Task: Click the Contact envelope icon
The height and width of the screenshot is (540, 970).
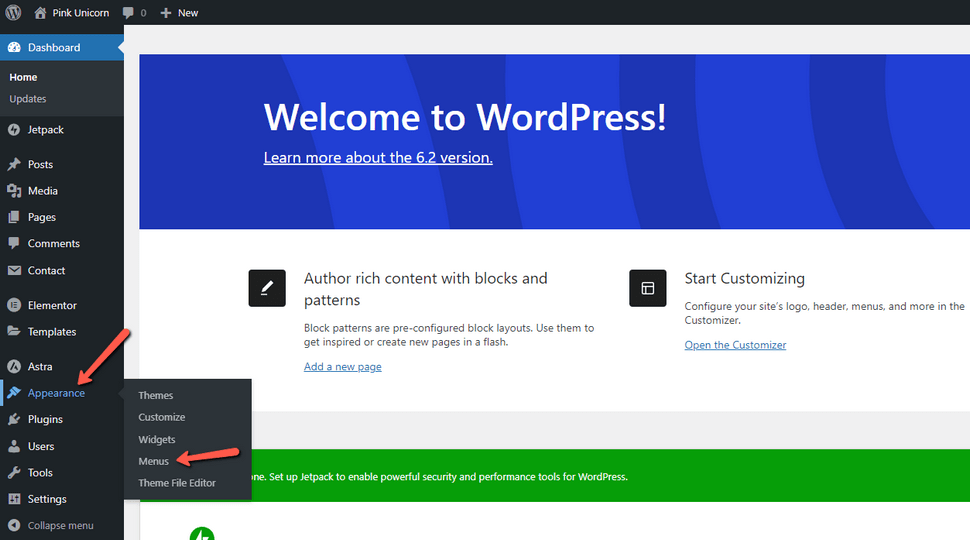Action: pos(14,270)
